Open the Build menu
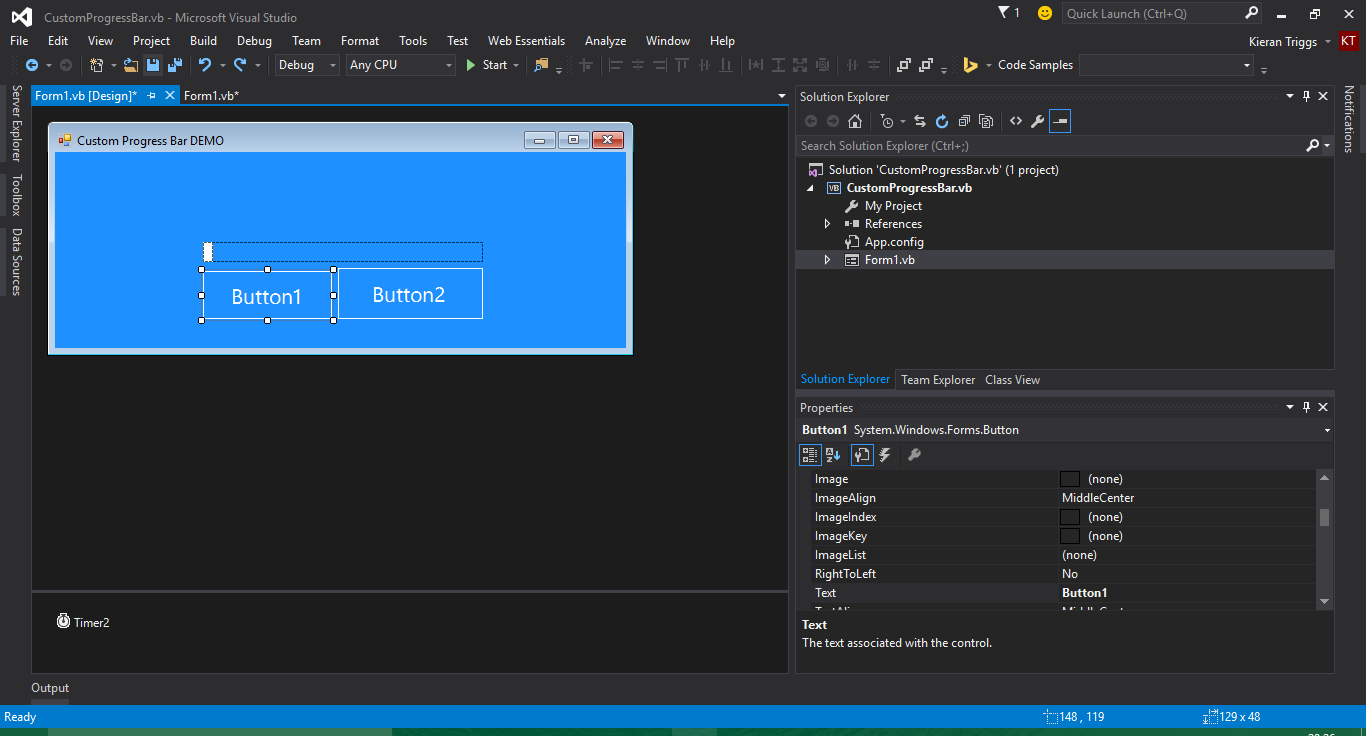This screenshot has width=1366, height=736. coord(203,41)
